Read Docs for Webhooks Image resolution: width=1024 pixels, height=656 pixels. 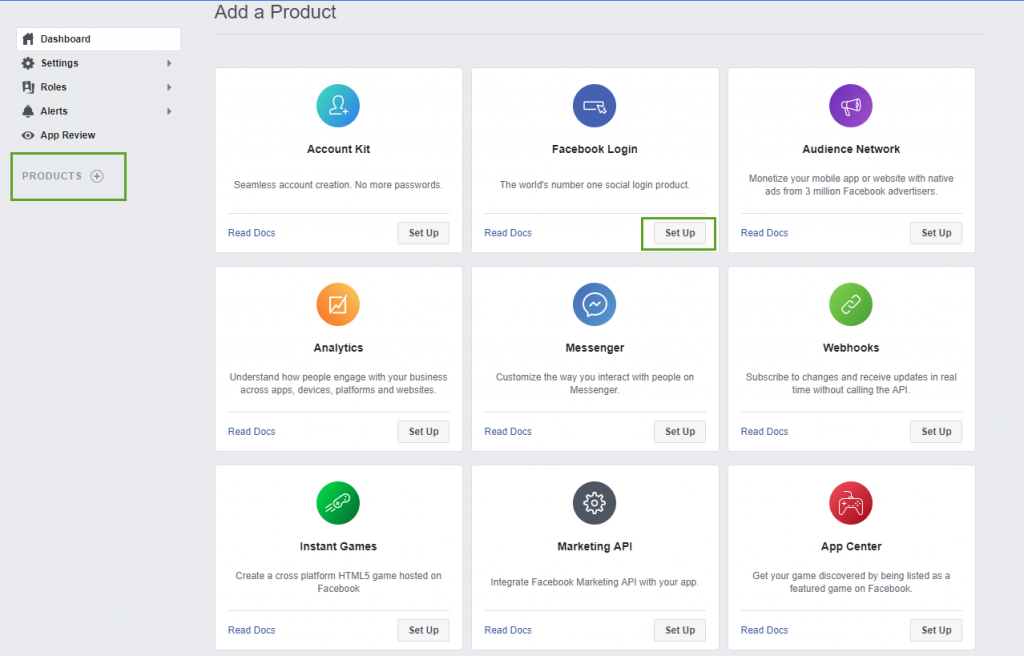click(x=764, y=431)
